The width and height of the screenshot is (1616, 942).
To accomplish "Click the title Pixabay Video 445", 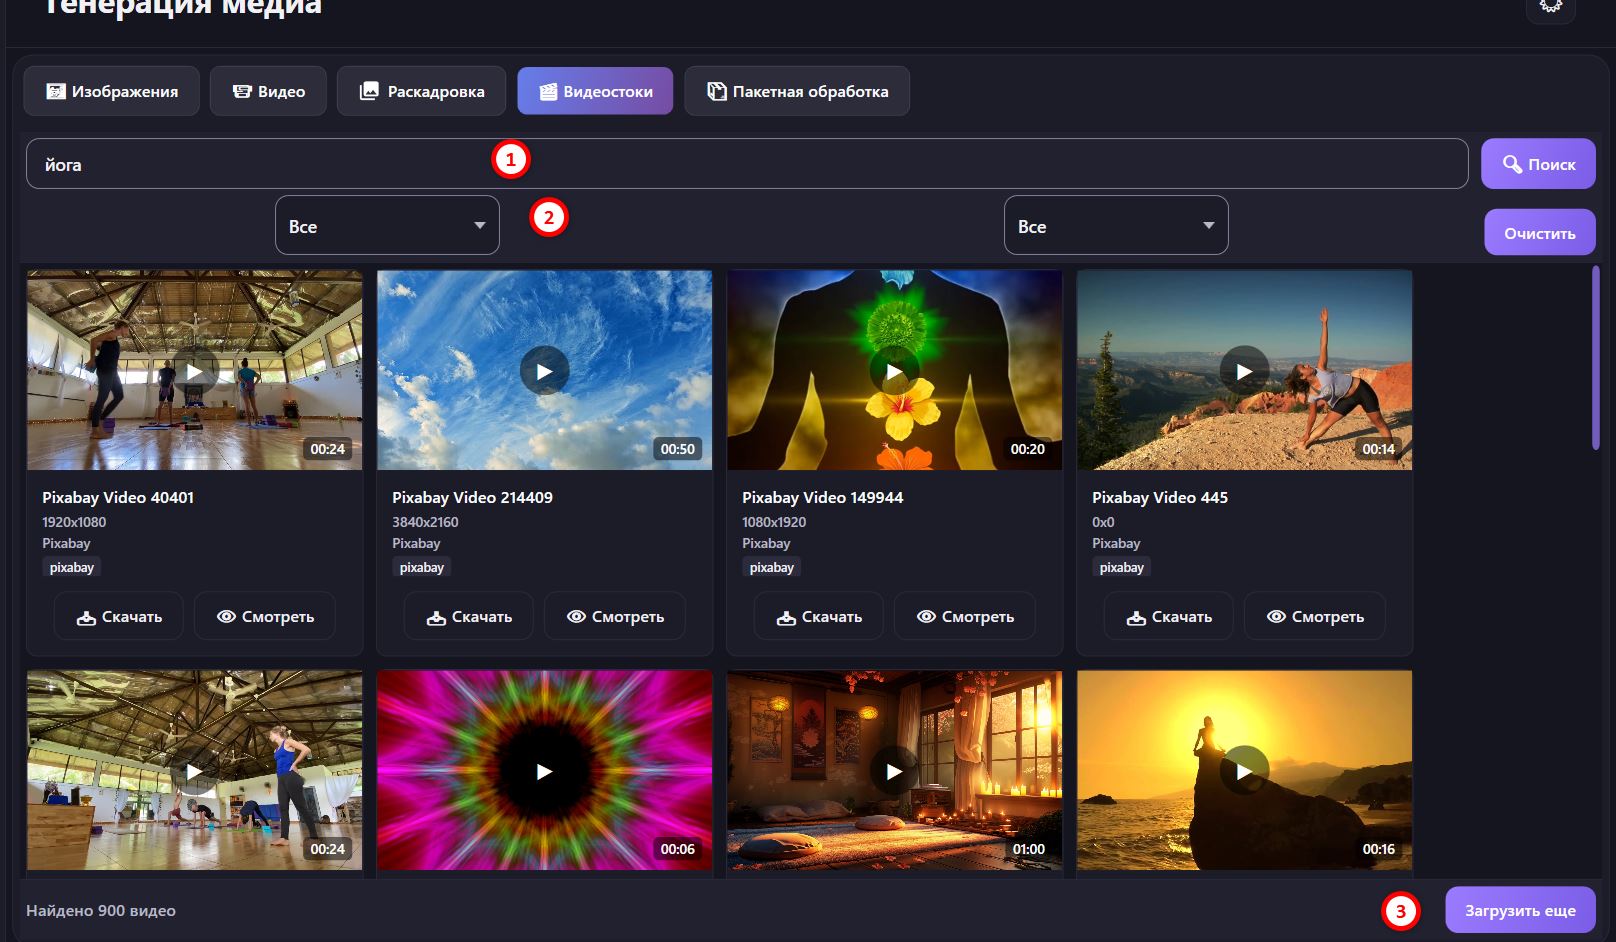I will [x=1160, y=497].
